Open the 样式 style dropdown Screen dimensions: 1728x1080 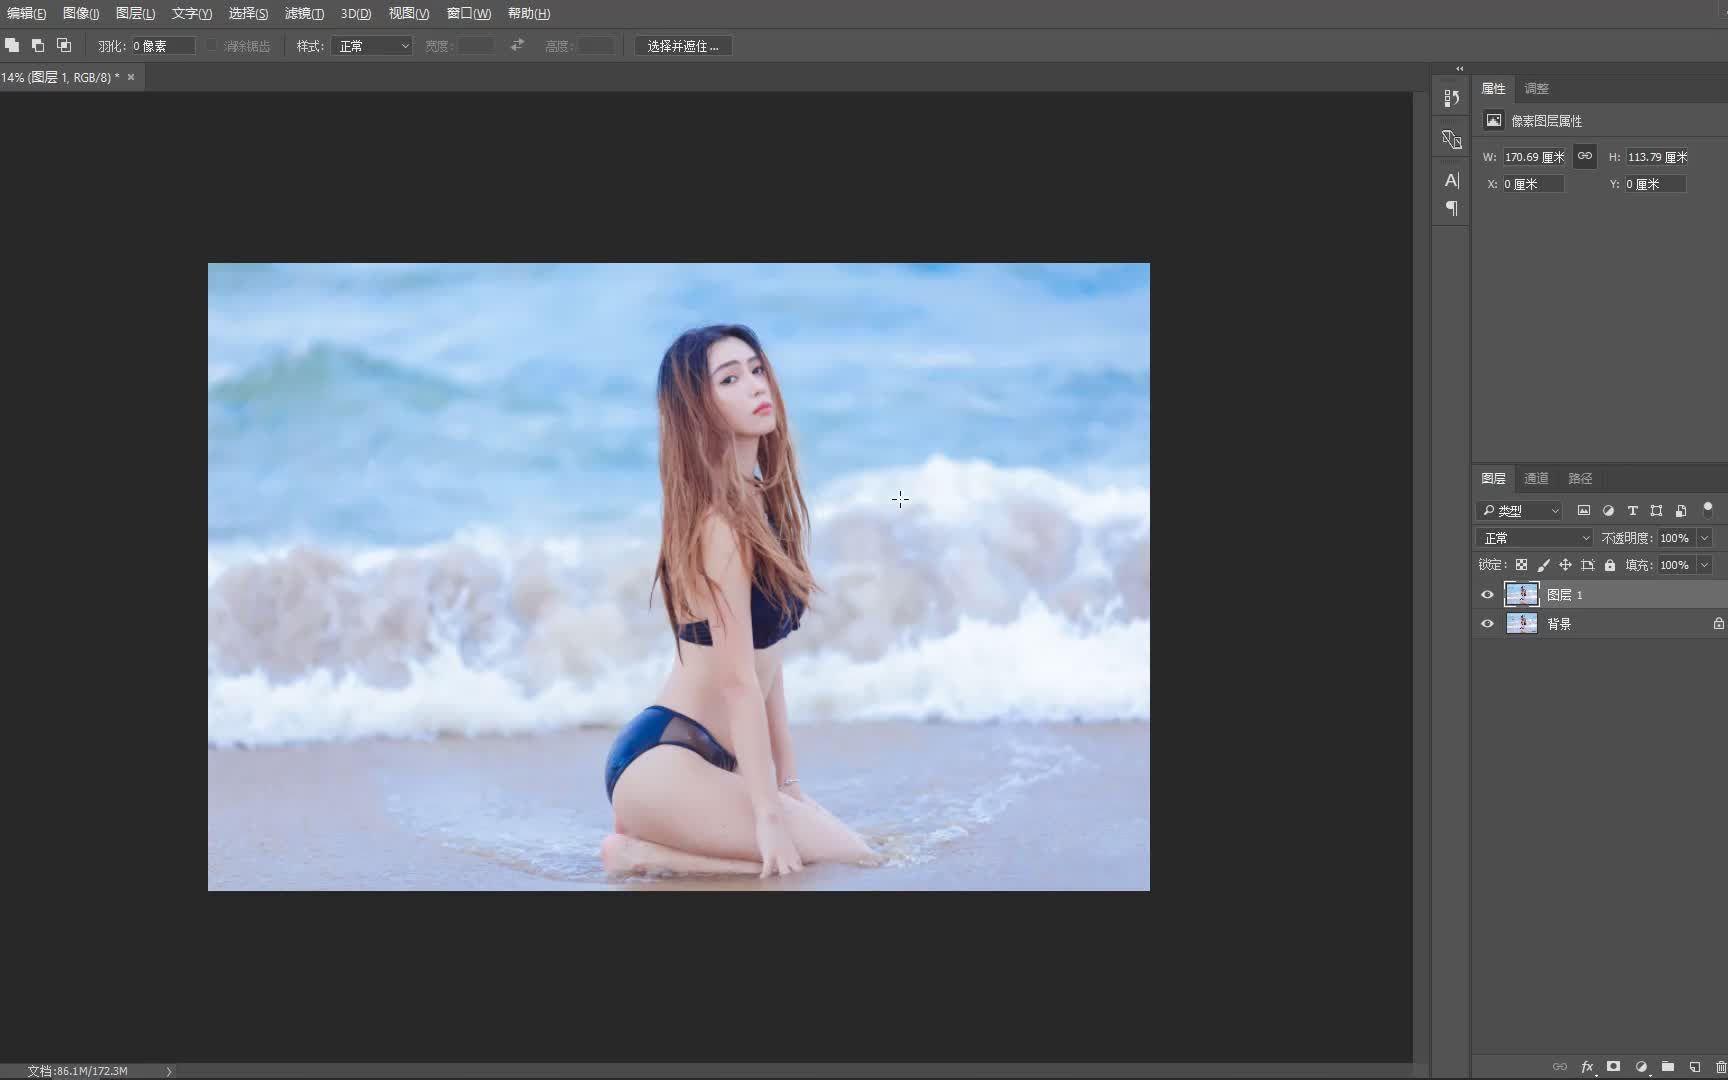[372, 46]
